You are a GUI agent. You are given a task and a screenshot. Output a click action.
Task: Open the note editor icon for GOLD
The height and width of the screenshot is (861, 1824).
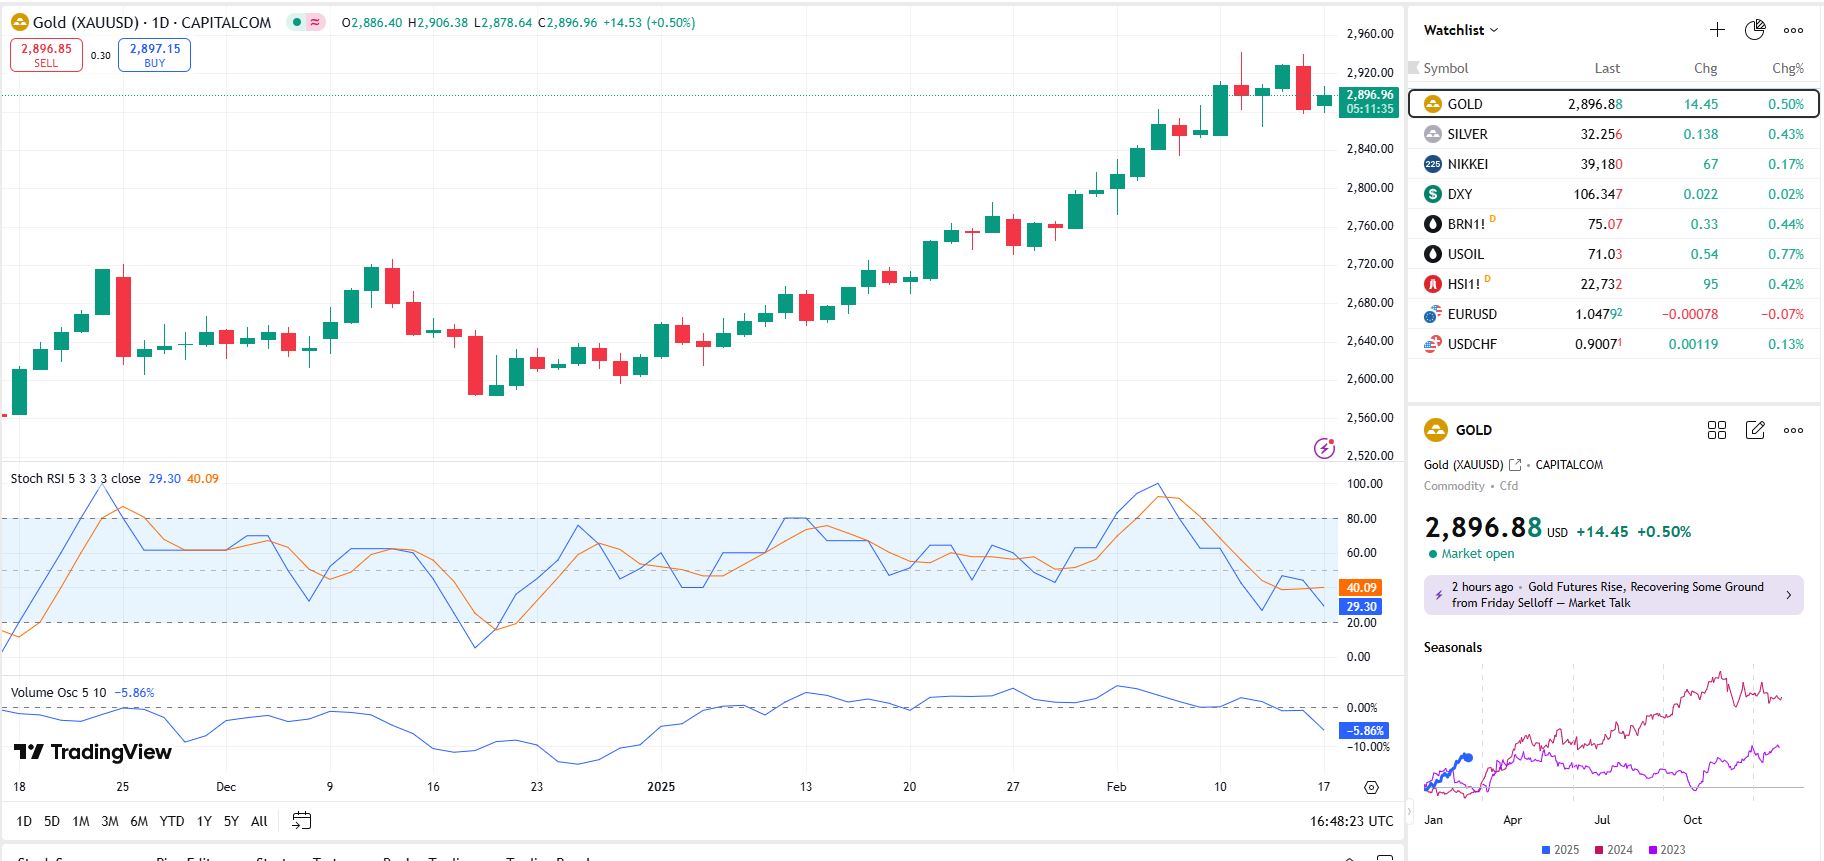(1755, 430)
